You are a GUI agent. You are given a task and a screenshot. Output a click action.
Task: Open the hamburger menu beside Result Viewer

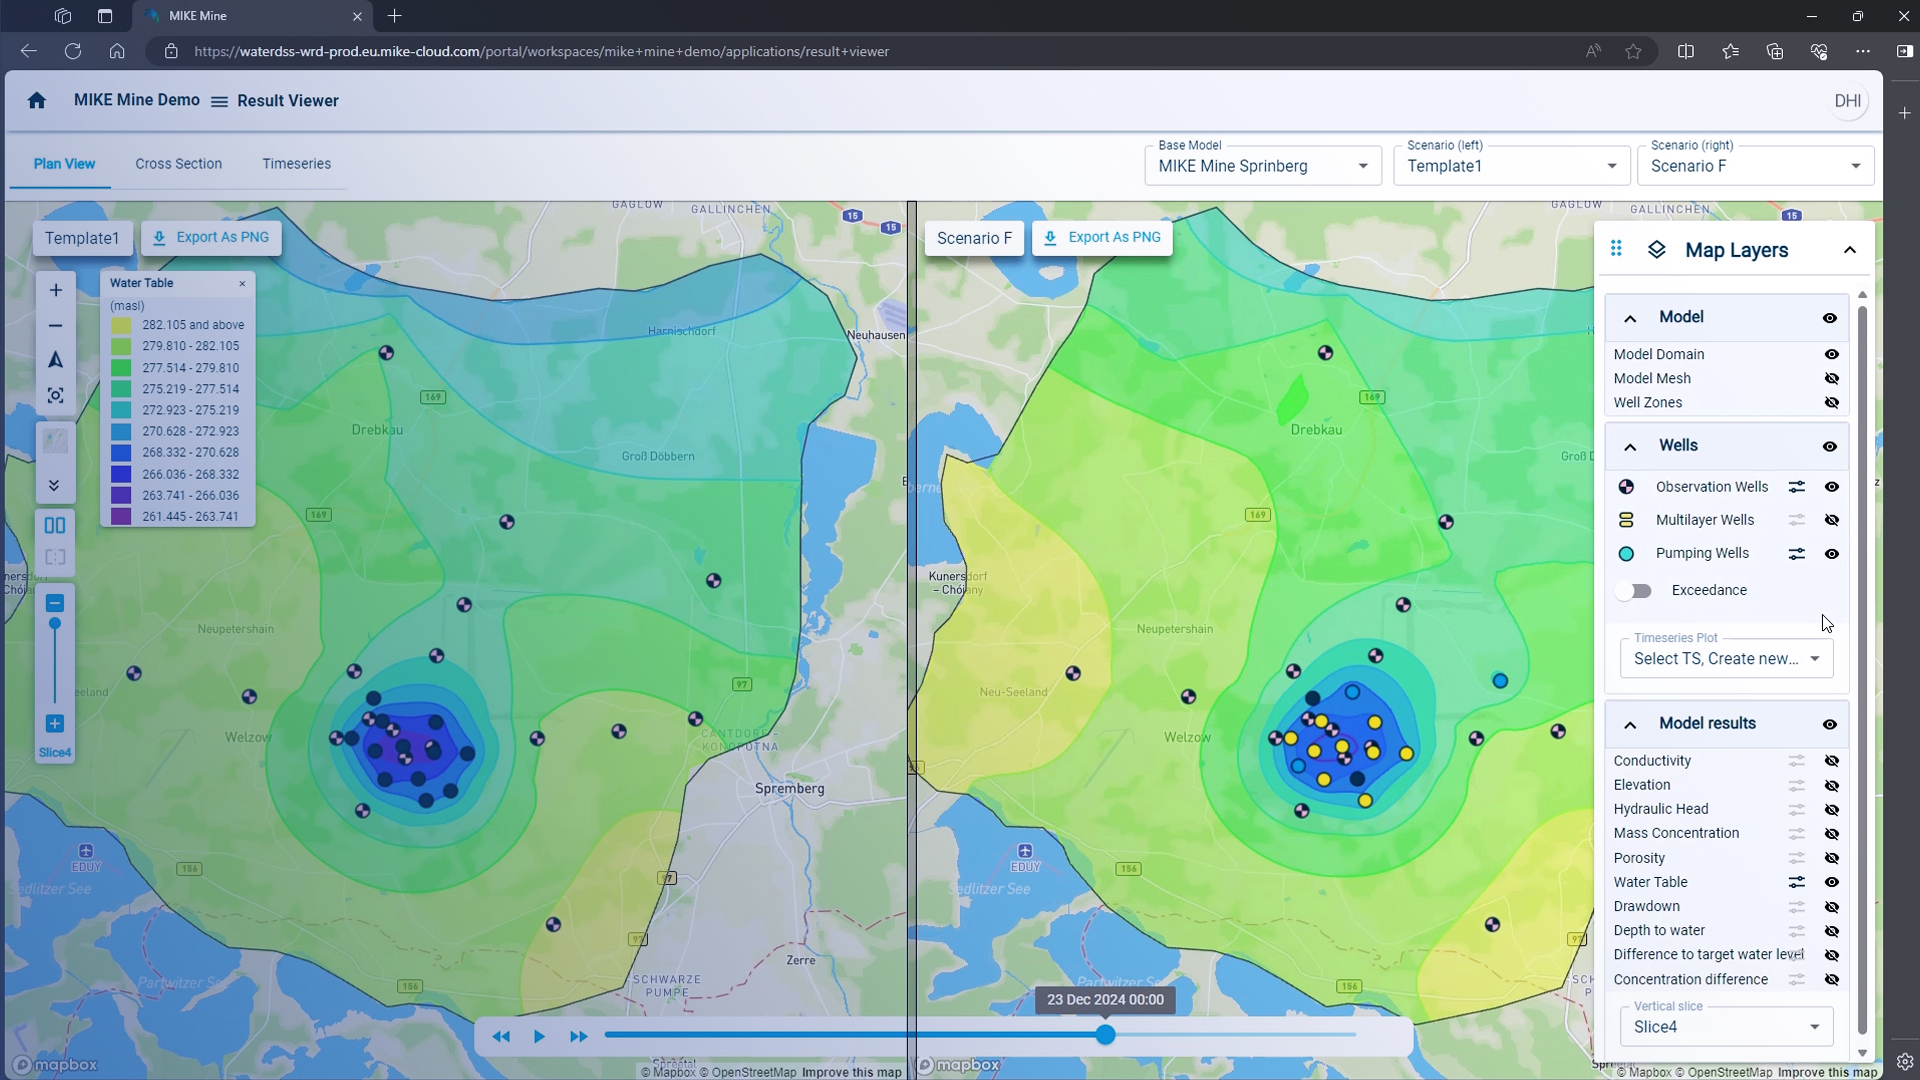[219, 101]
